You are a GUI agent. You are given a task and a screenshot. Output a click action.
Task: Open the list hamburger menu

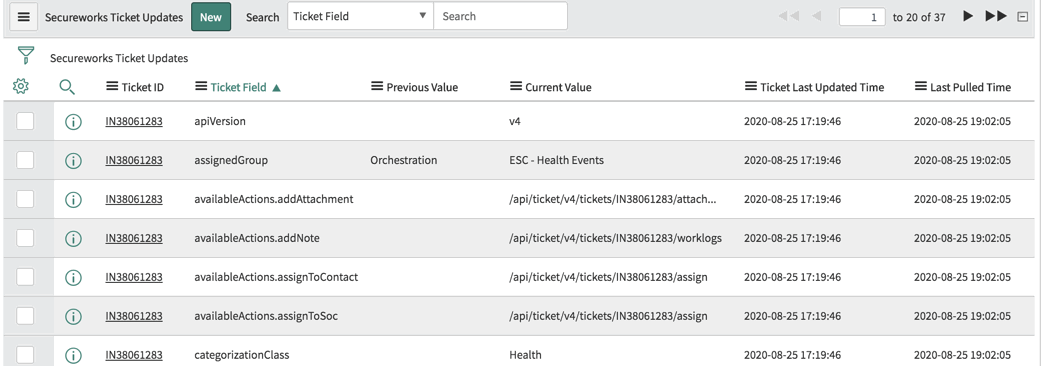[x=23, y=17]
